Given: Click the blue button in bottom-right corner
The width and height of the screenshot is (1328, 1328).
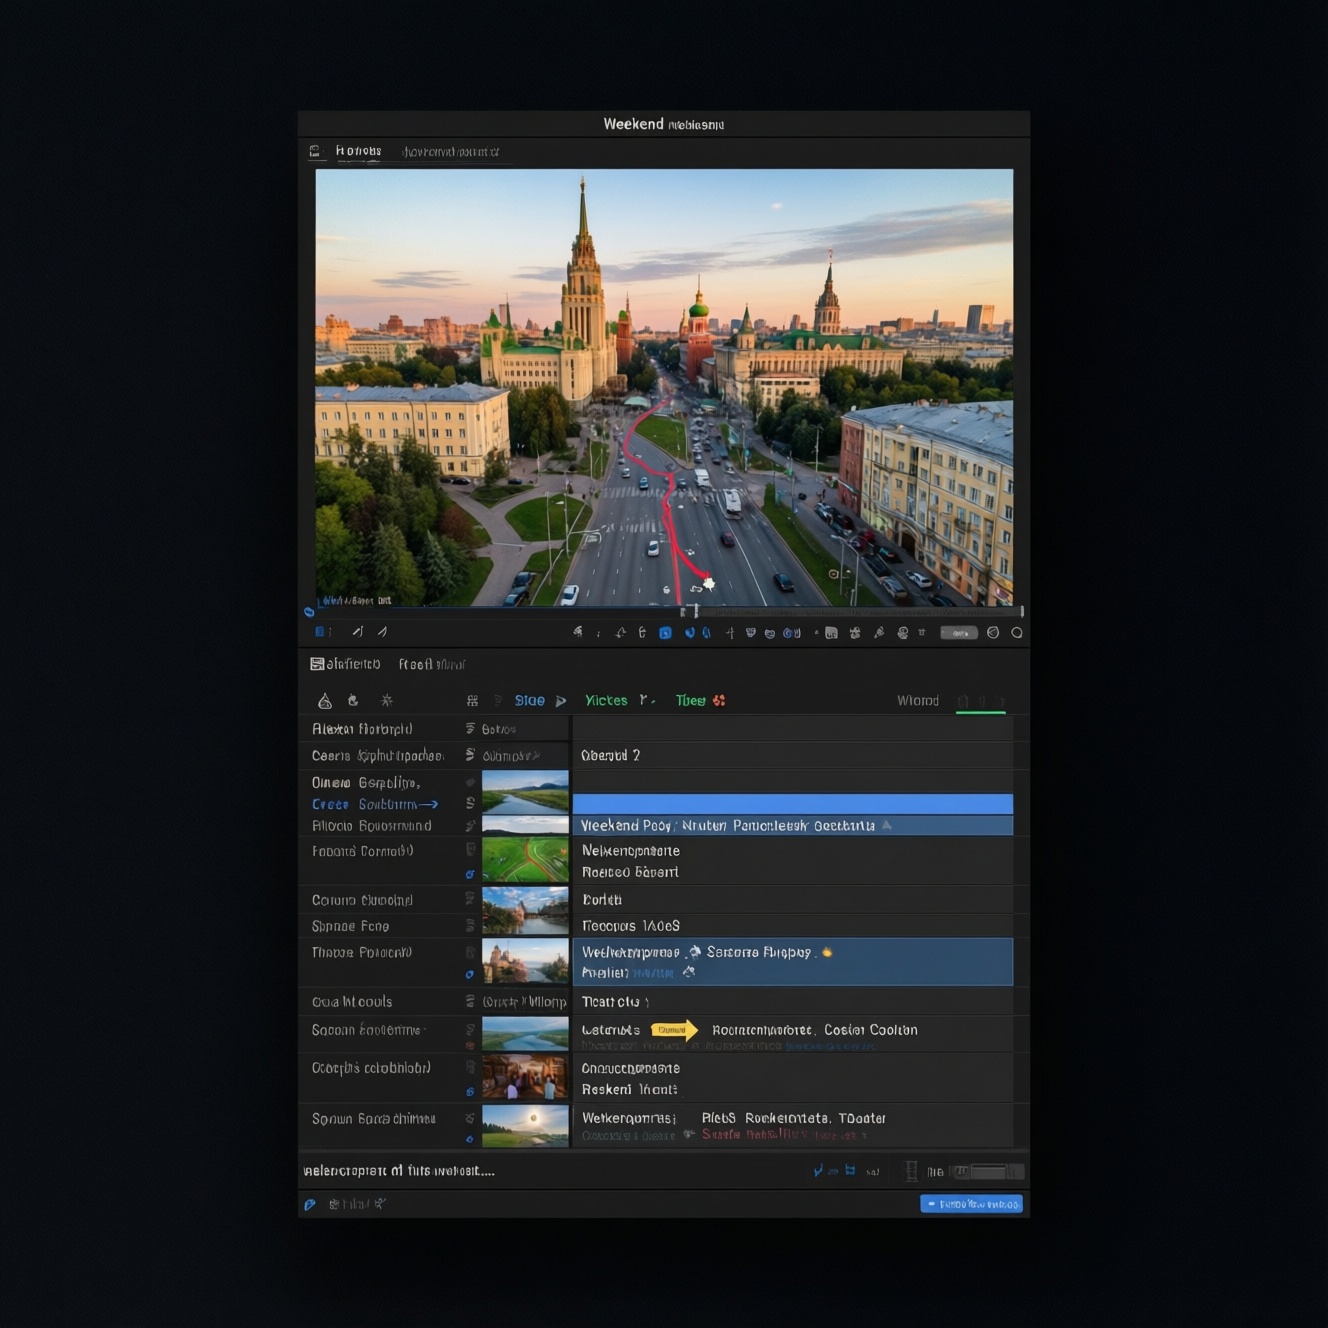Looking at the screenshot, I should tap(971, 1204).
